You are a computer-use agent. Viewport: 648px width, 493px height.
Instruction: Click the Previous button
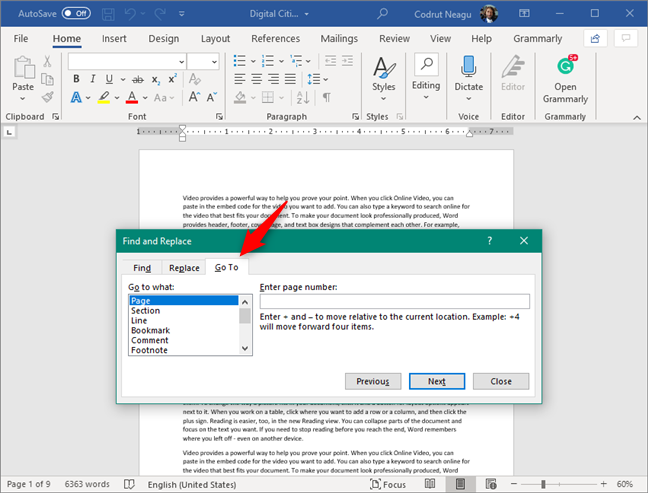373,381
